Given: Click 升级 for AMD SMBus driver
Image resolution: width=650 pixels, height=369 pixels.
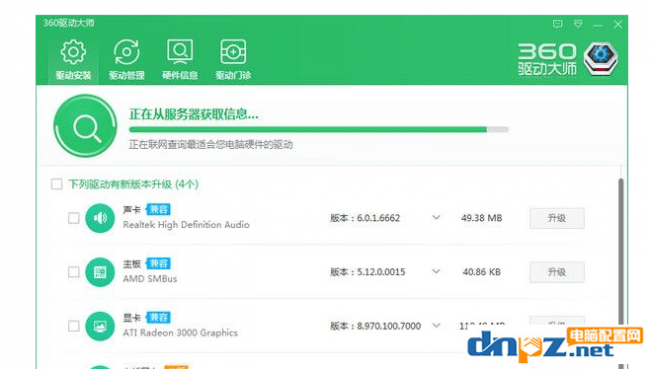Looking at the screenshot, I should (x=557, y=272).
